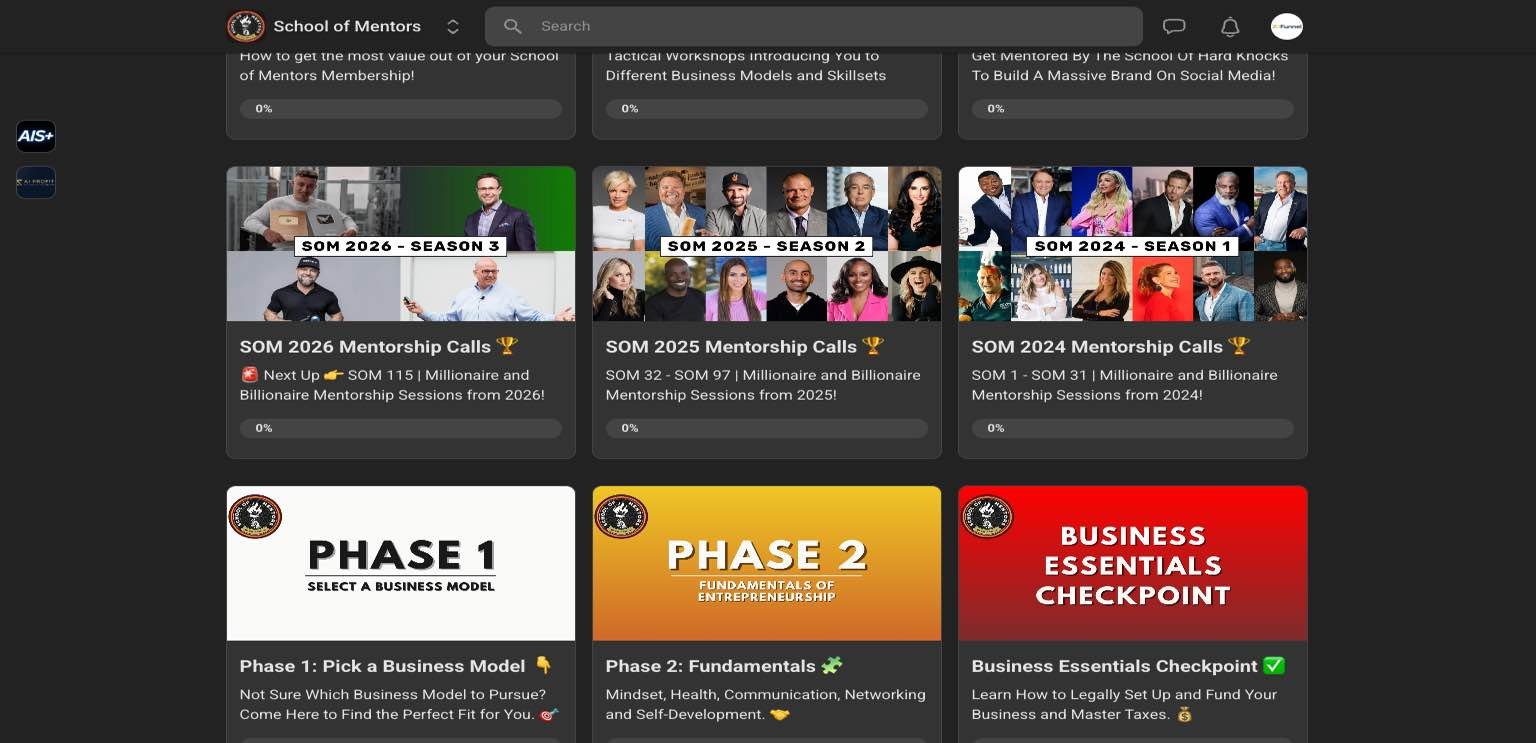
Task: Click the SOM 2024 course progress bar
Action: [1132, 428]
